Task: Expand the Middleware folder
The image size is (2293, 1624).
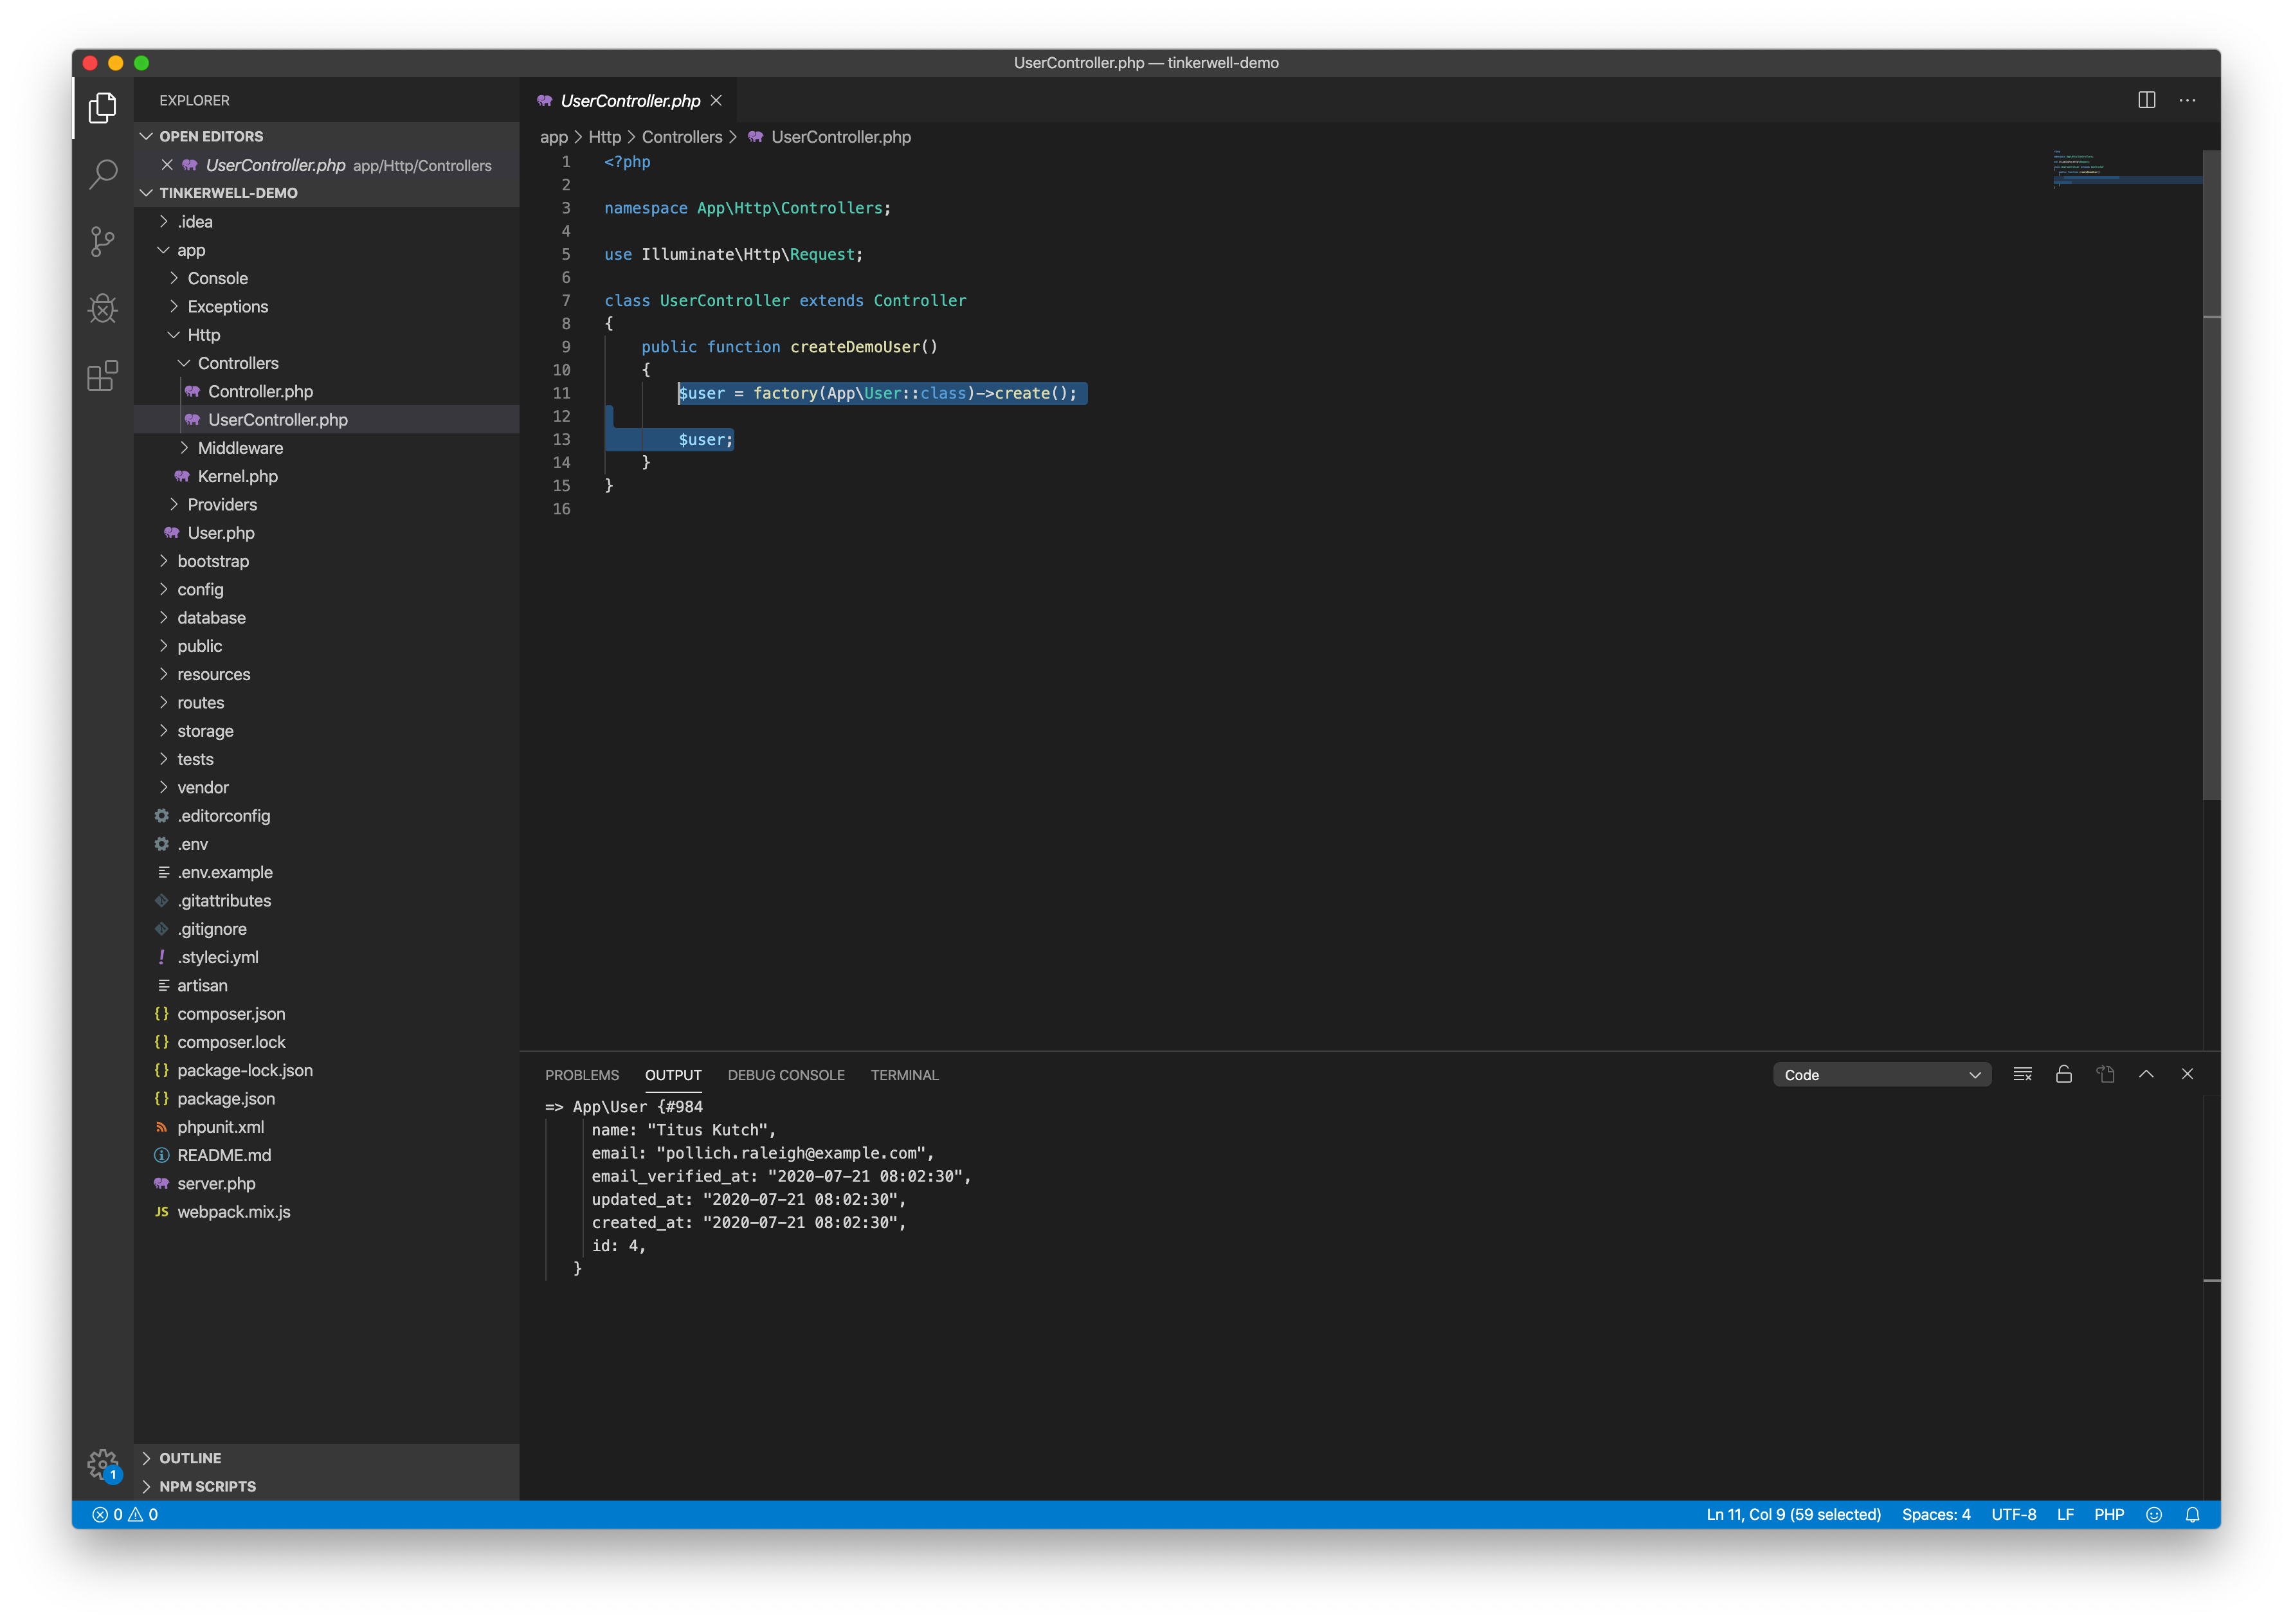Action: [x=326, y=448]
